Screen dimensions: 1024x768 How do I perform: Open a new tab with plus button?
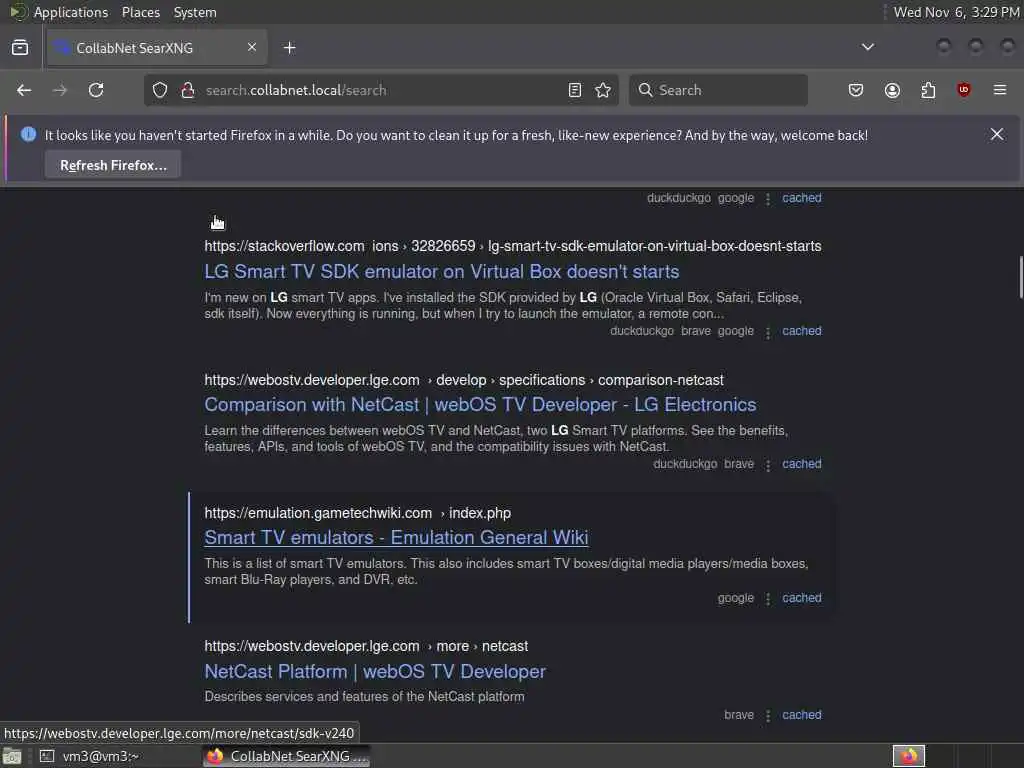290,48
